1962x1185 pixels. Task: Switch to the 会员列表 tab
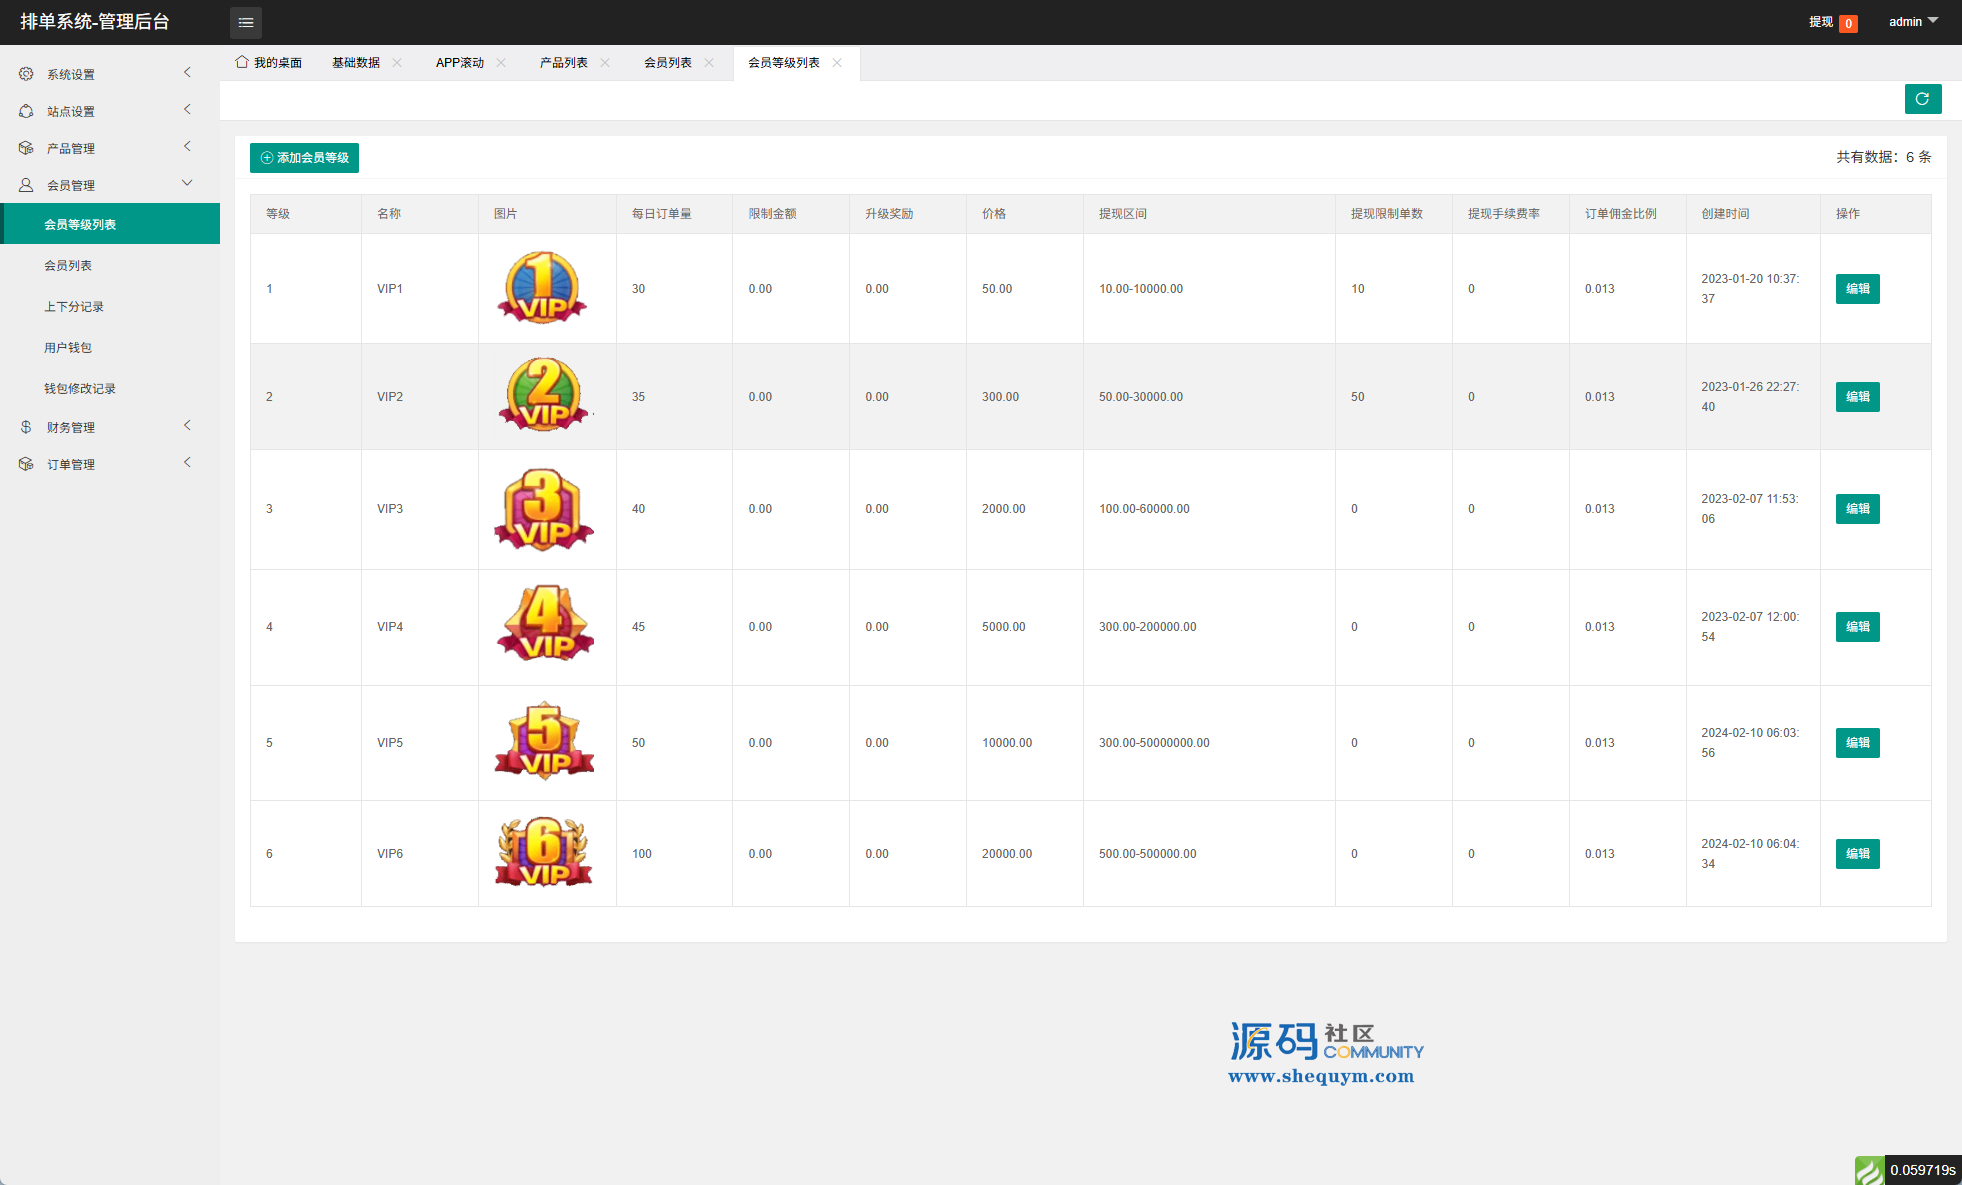pos(667,62)
